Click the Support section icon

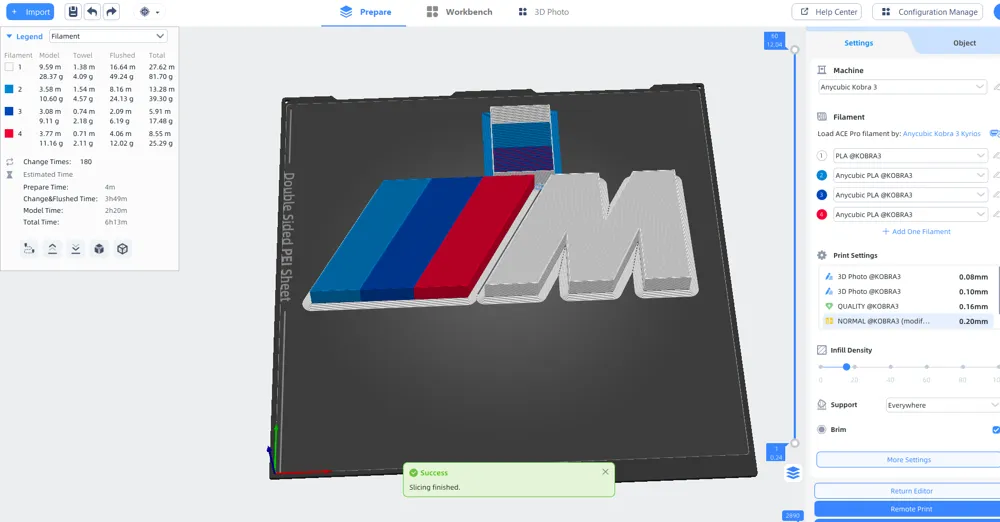coord(821,405)
